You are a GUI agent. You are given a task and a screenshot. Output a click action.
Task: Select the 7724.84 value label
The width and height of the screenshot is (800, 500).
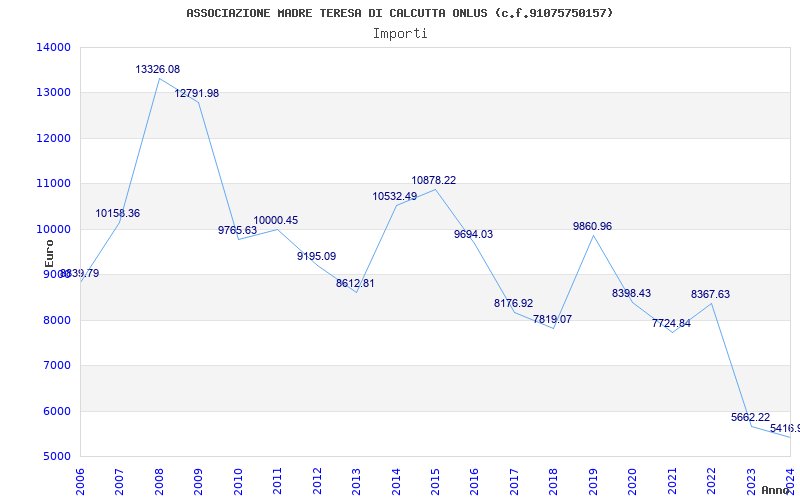(671, 323)
